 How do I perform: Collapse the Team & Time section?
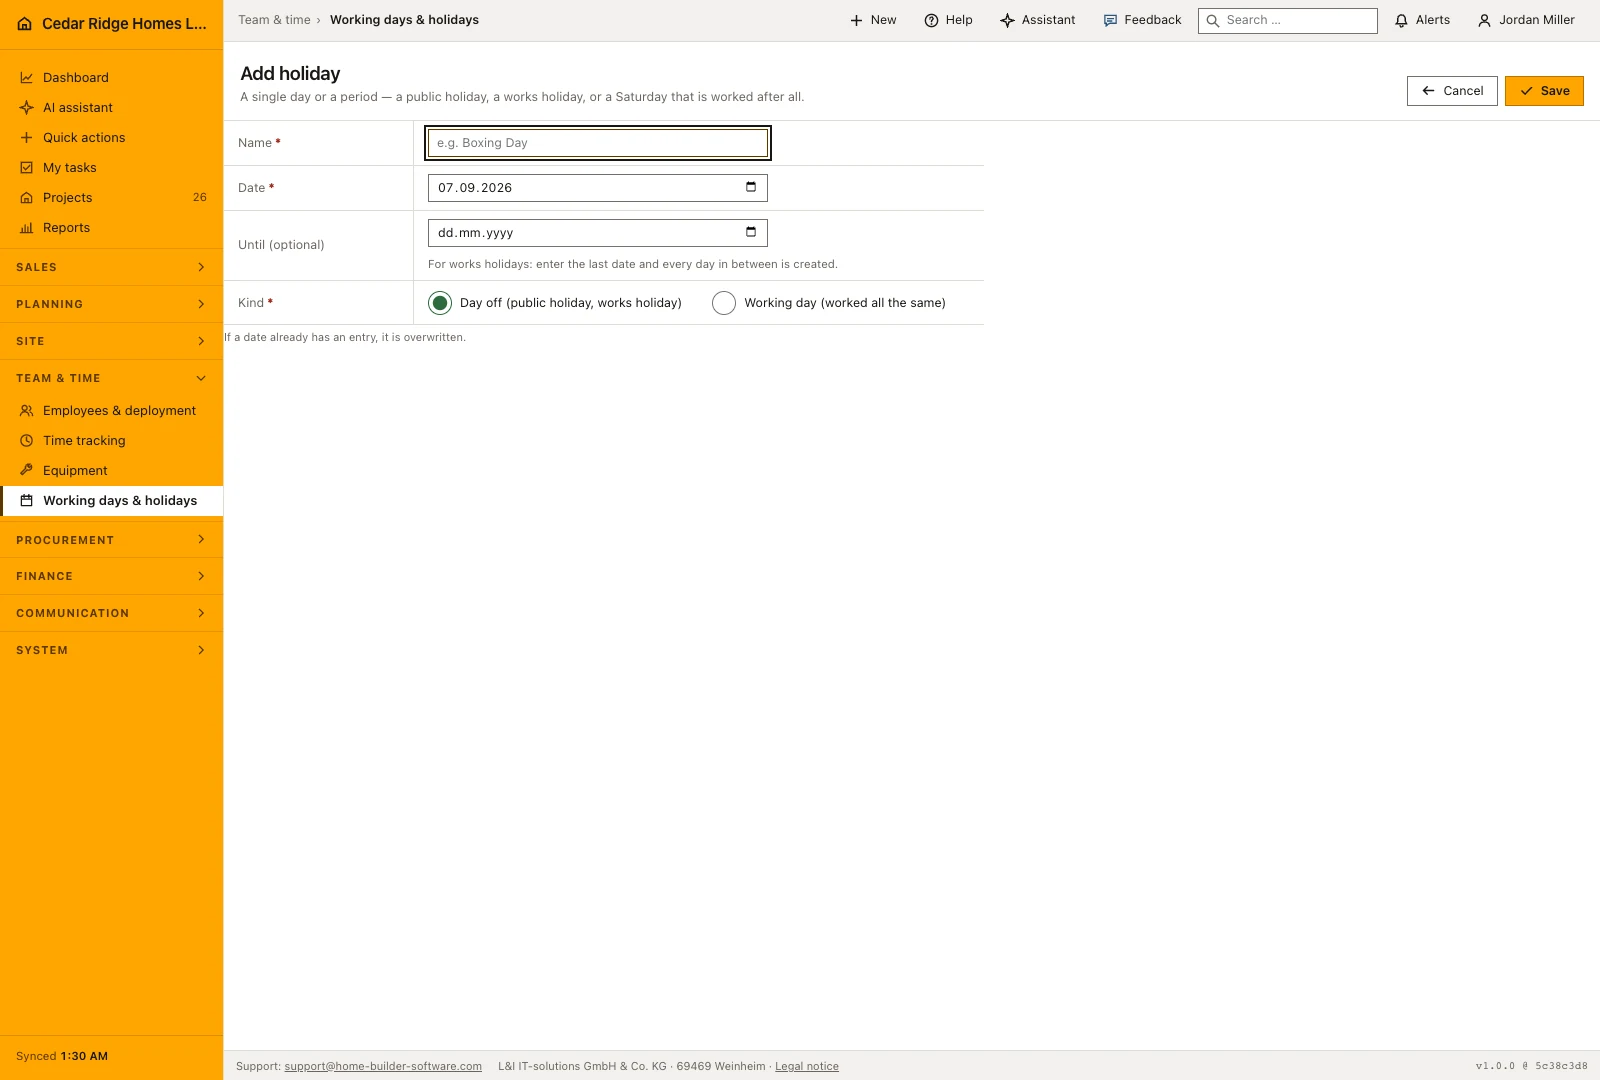[111, 378]
